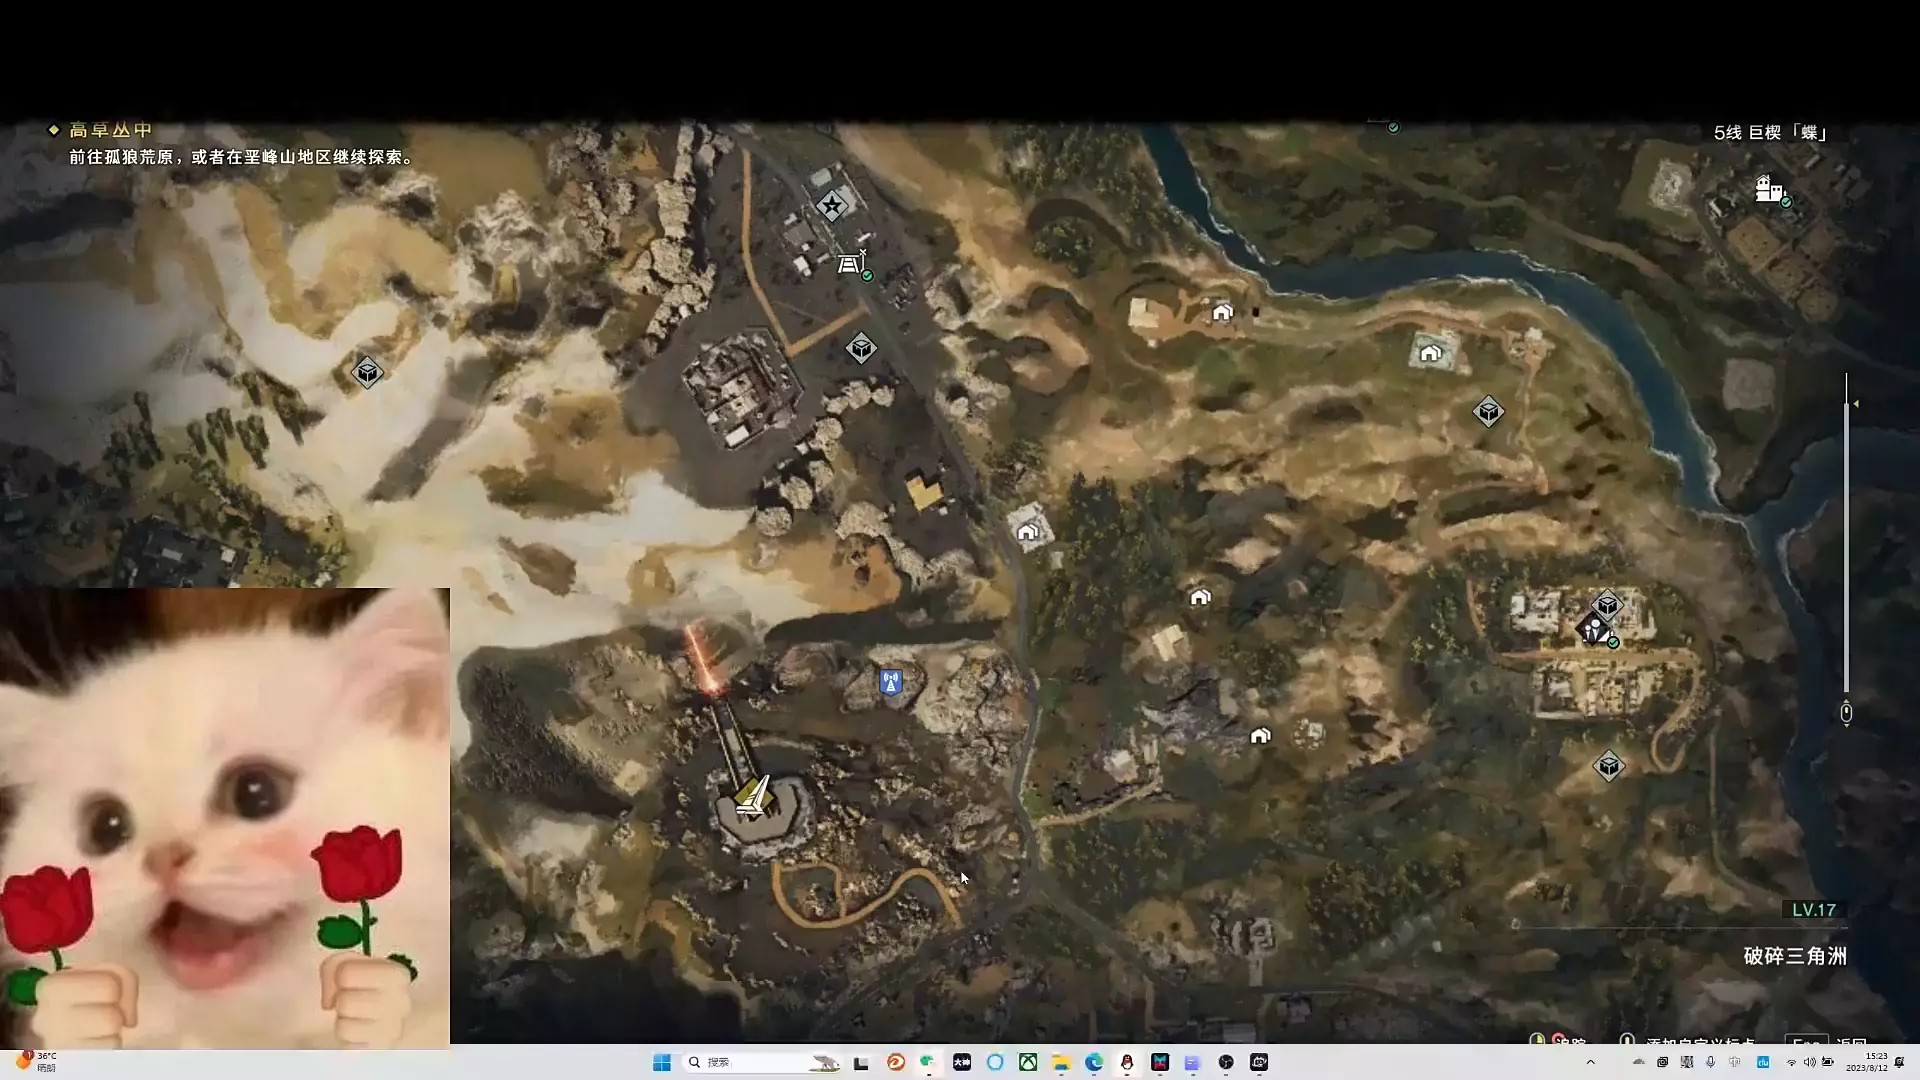Click the crate marker inside the southeast settlement

pos(1607,605)
